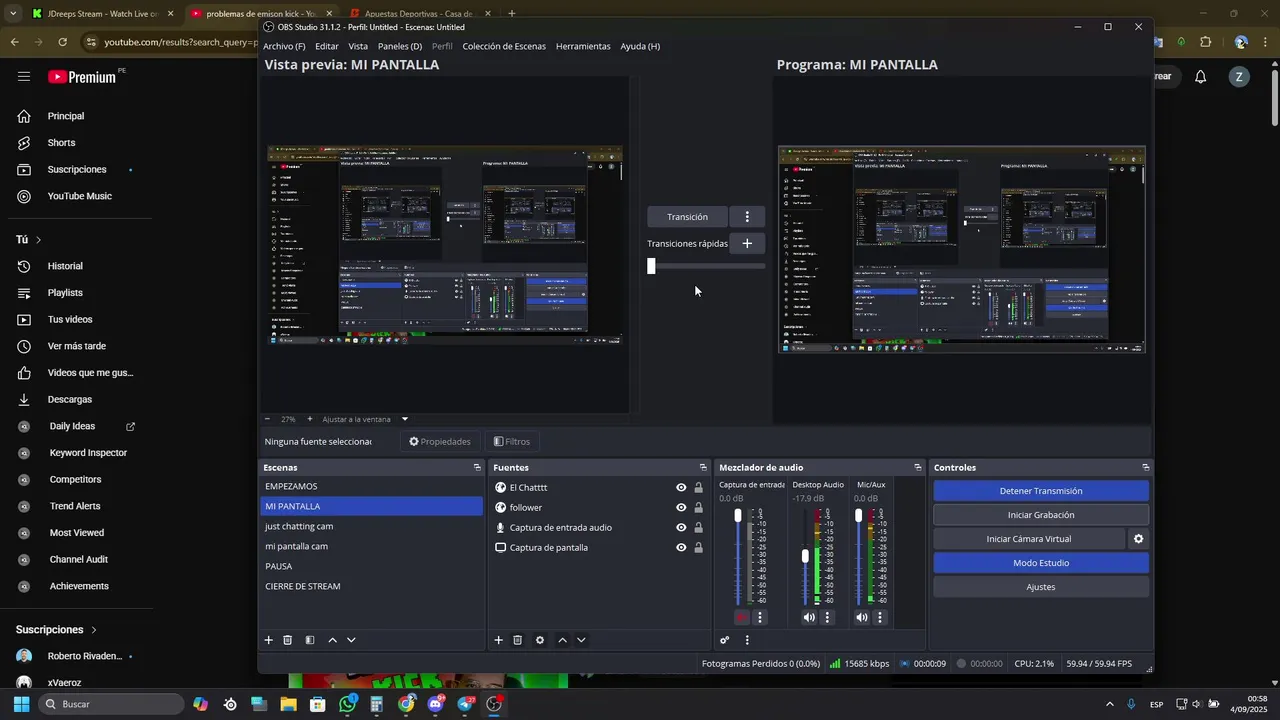Image resolution: width=1280 pixels, height=720 pixels.
Task: Delete the selected scene with trash icon
Action: [287, 640]
